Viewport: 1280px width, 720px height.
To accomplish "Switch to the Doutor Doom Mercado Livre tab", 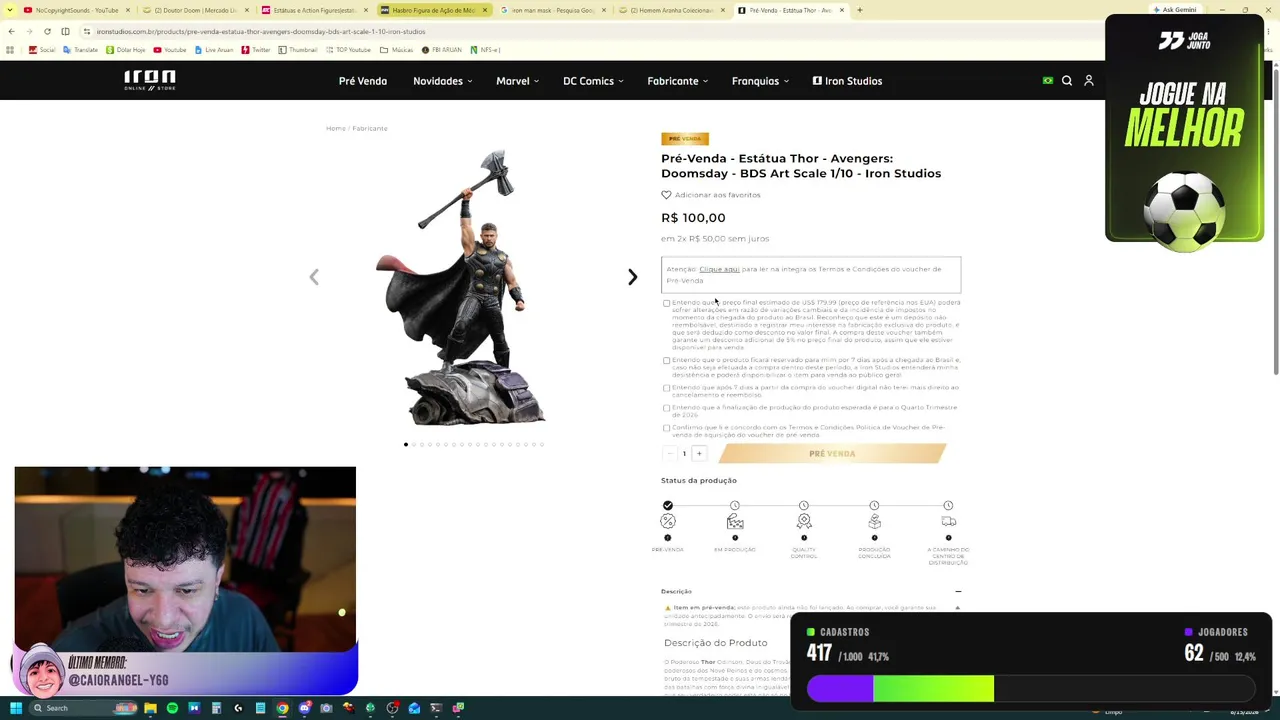I will click(x=195, y=10).
